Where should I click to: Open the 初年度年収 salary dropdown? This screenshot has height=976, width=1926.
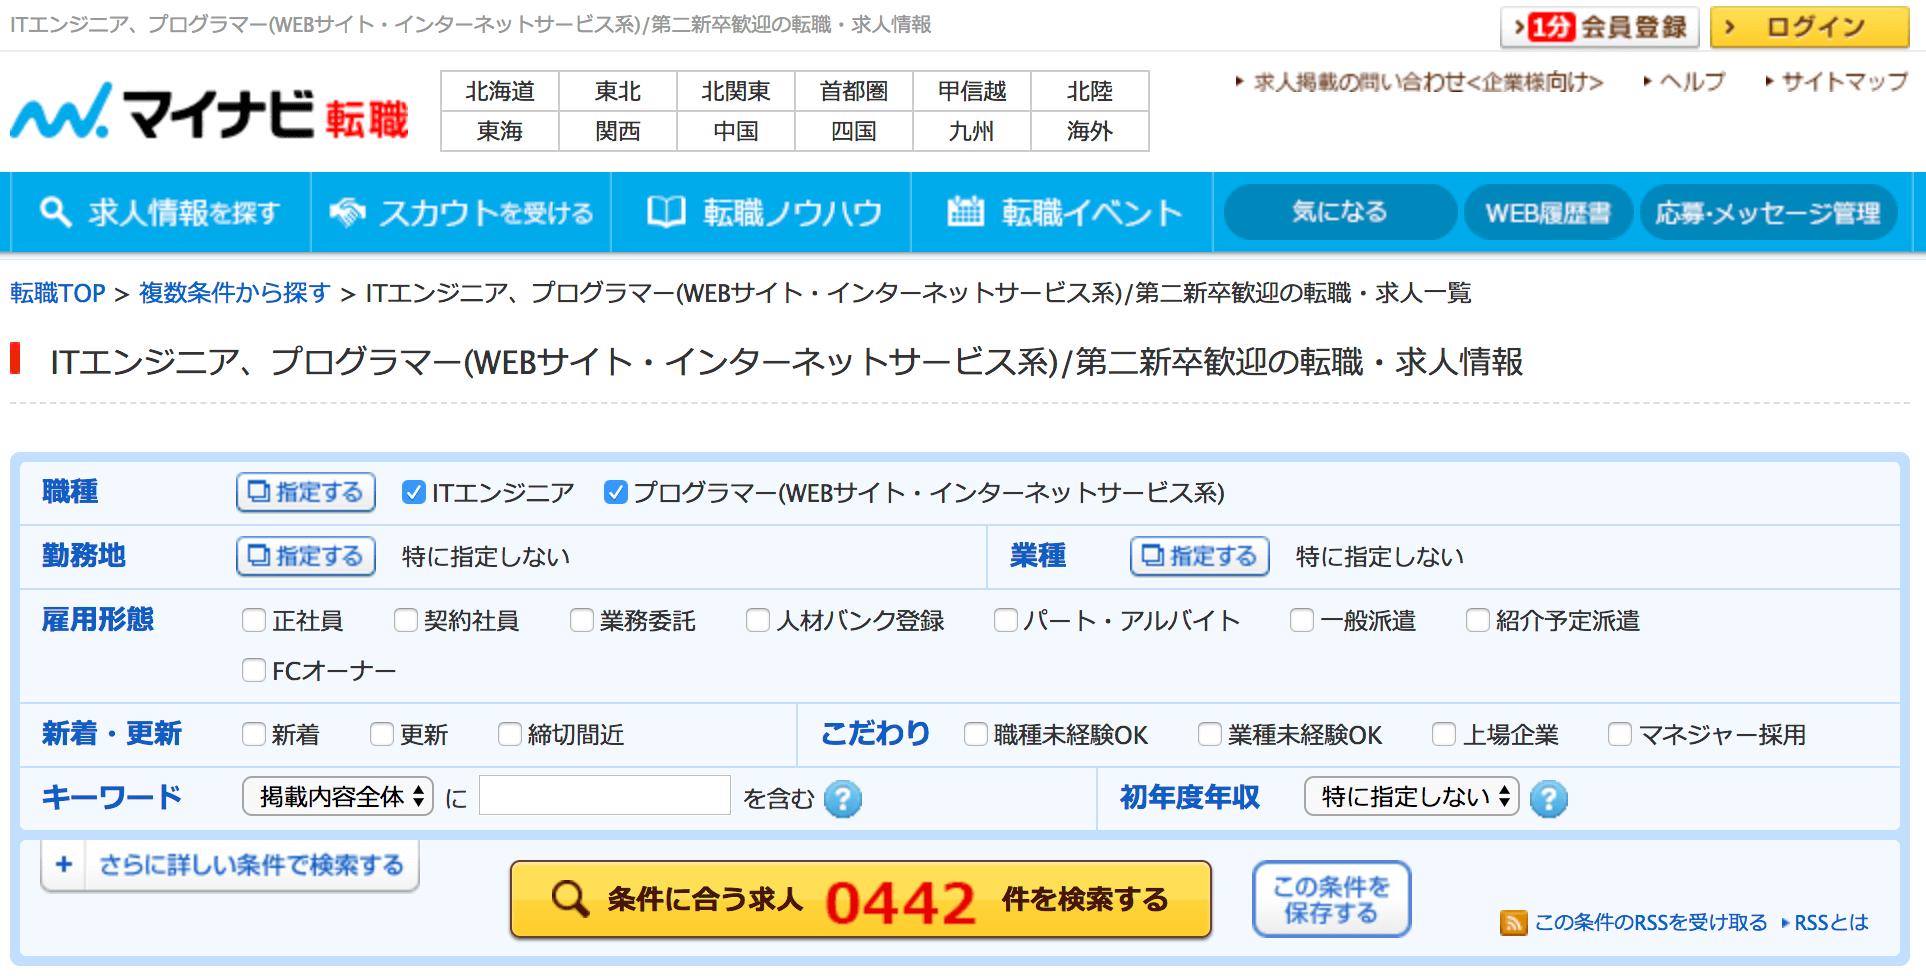click(x=1411, y=797)
